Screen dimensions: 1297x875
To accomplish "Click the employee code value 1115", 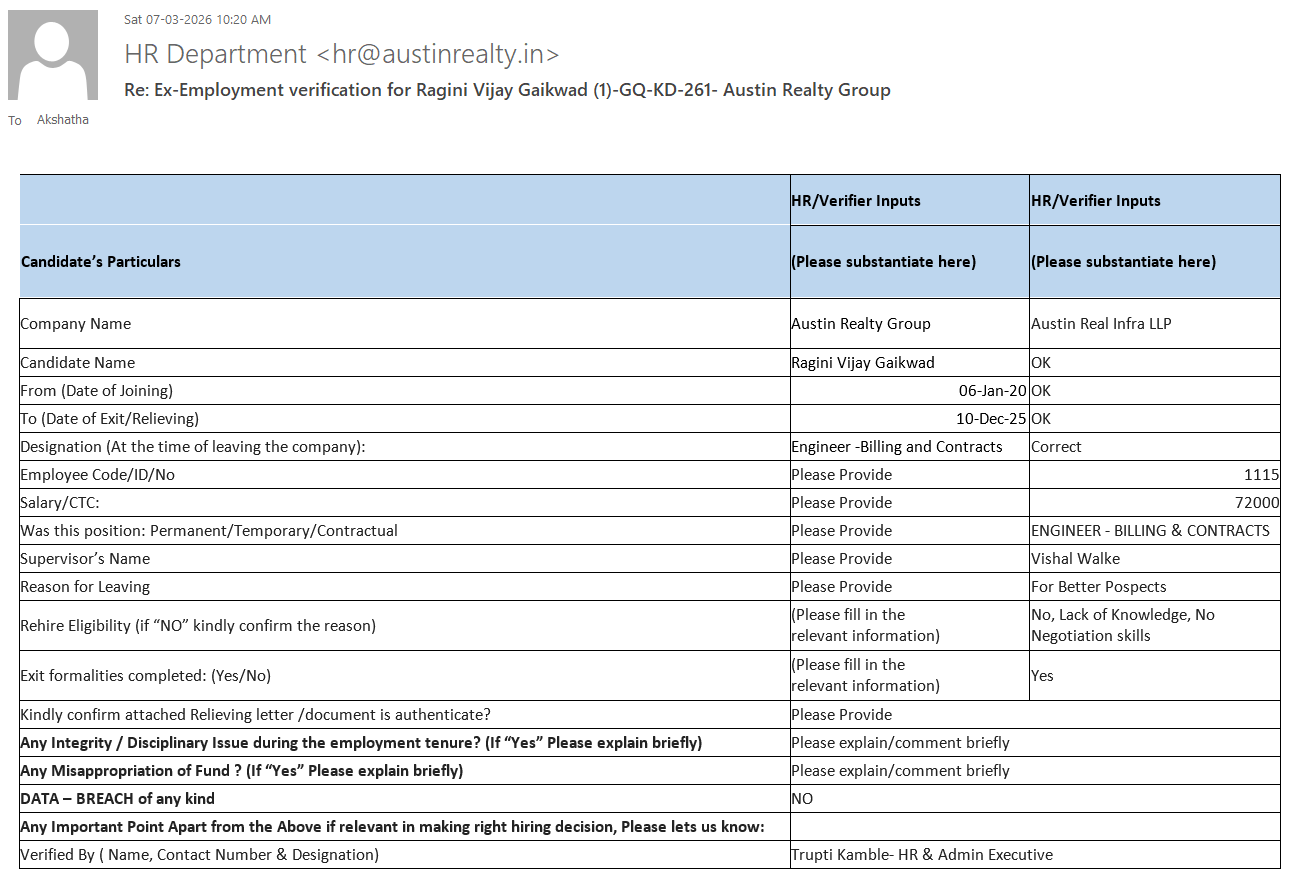I will point(1261,475).
